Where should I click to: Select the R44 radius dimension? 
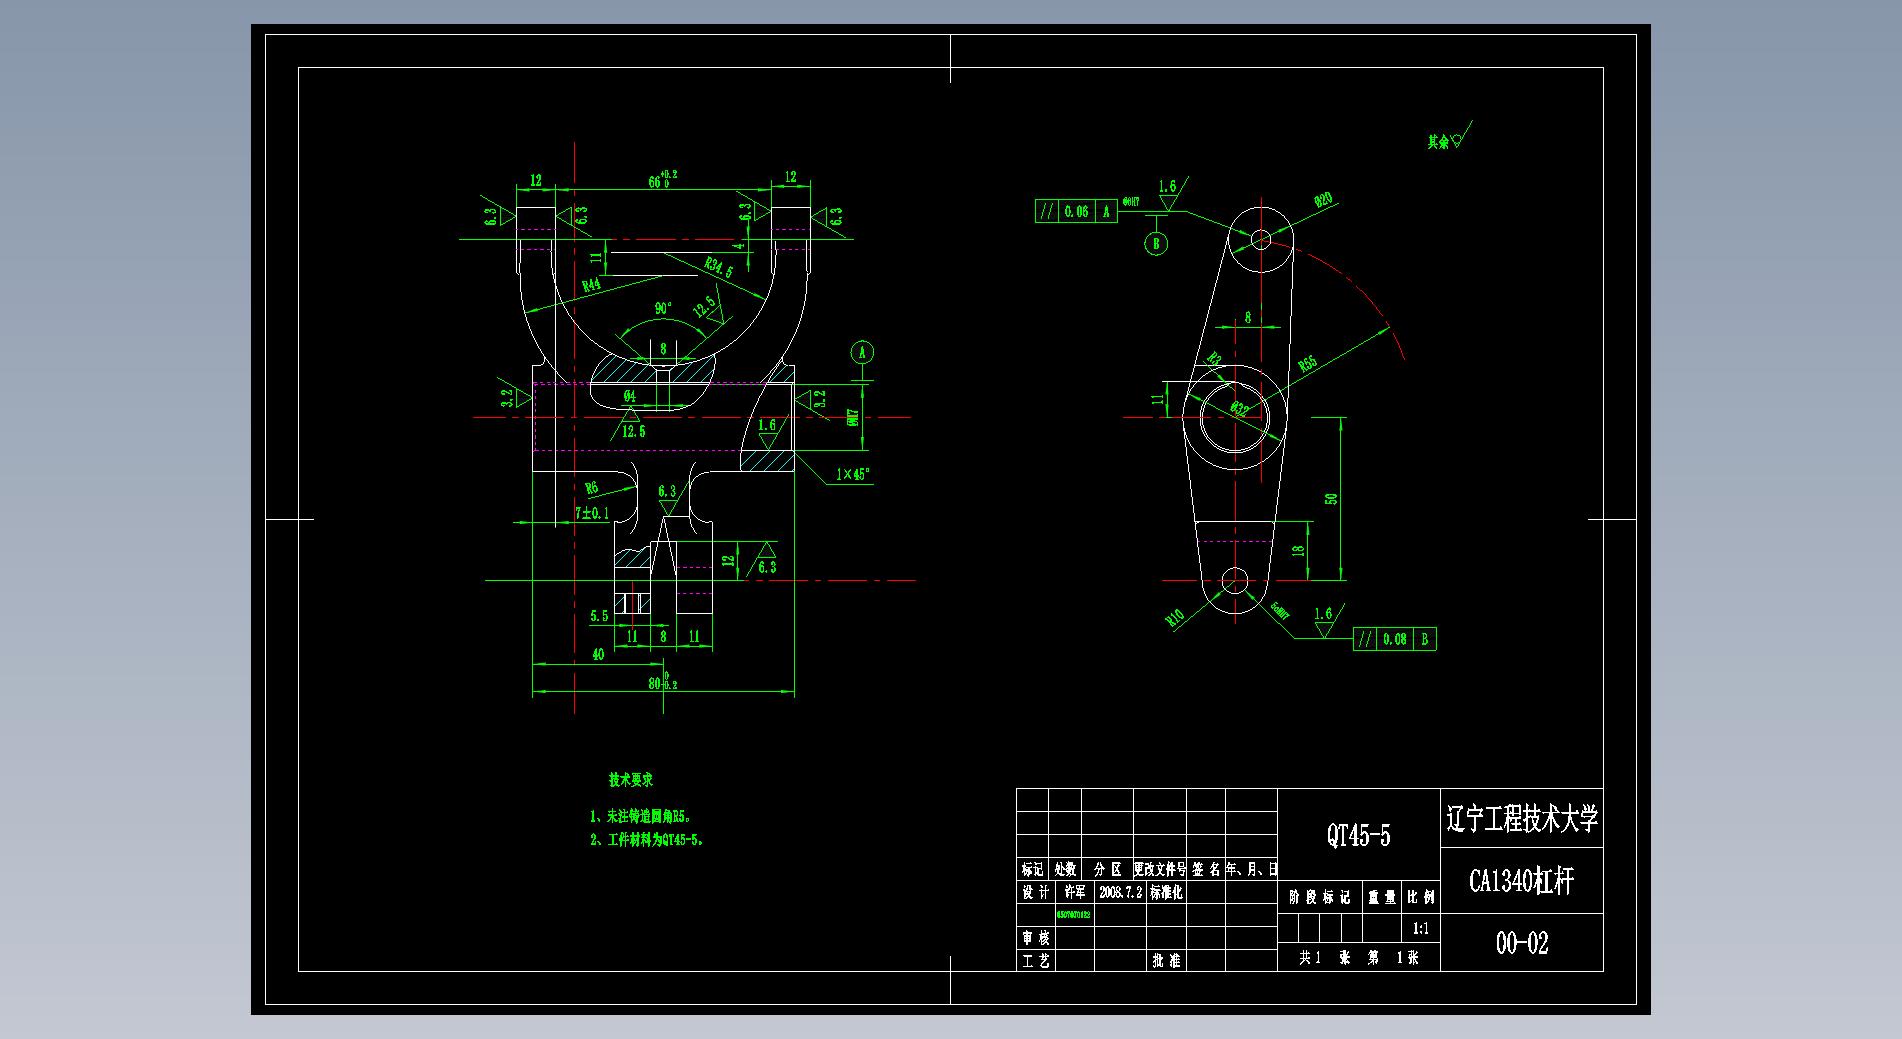click(x=591, y=285)
